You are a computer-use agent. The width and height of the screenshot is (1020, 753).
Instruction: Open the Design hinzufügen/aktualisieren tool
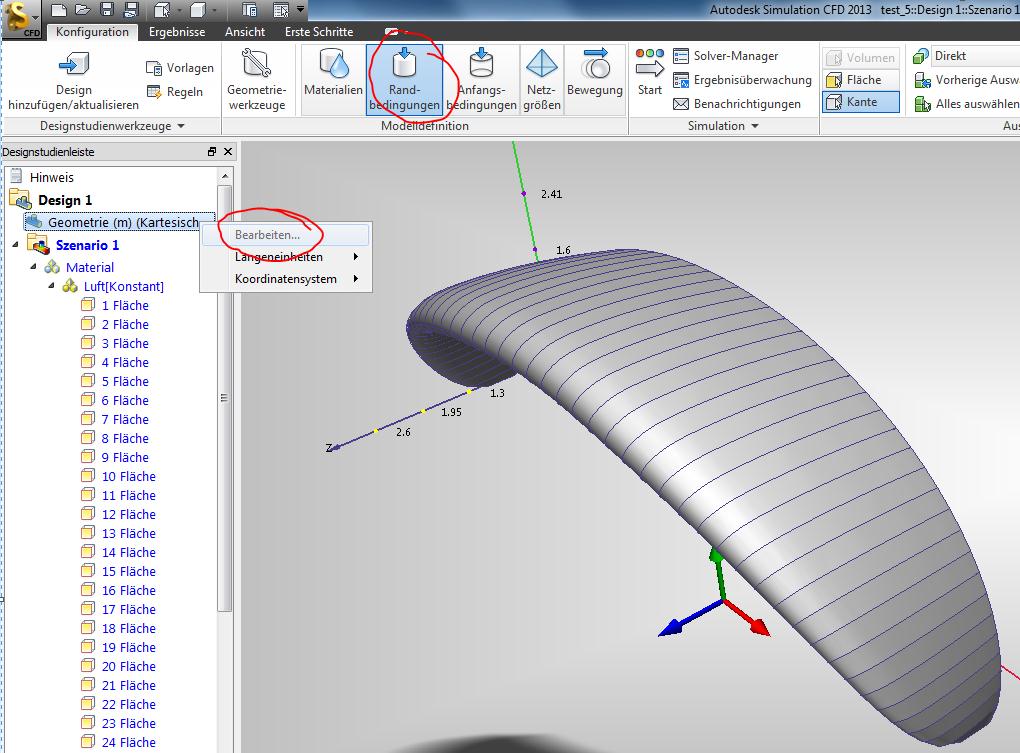[x=74, y=81]
